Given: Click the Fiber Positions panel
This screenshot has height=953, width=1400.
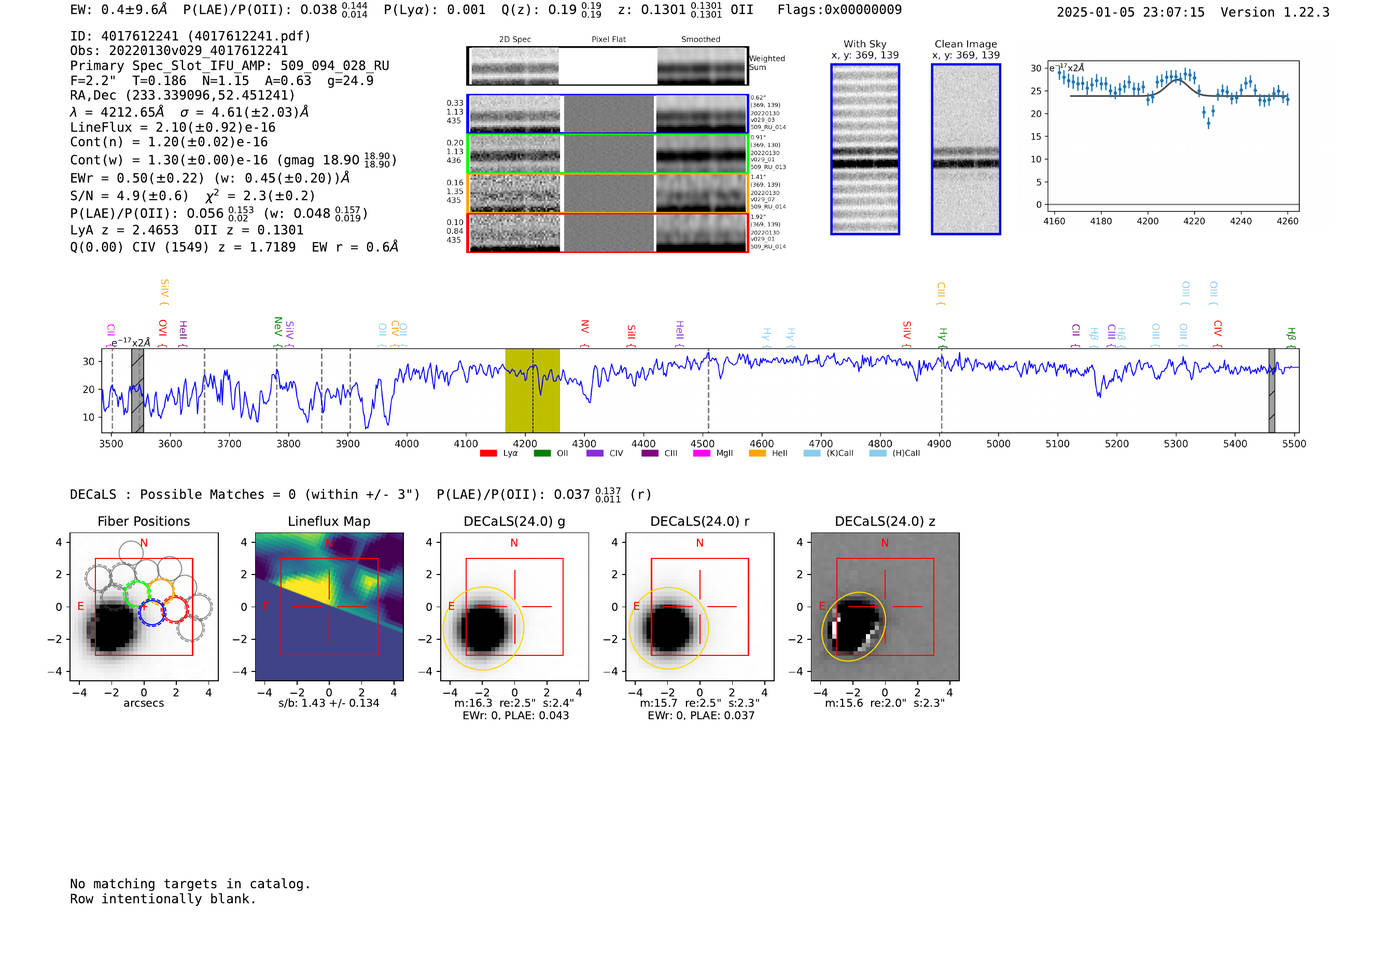Looking at the screenshot, I should [144, 607].
